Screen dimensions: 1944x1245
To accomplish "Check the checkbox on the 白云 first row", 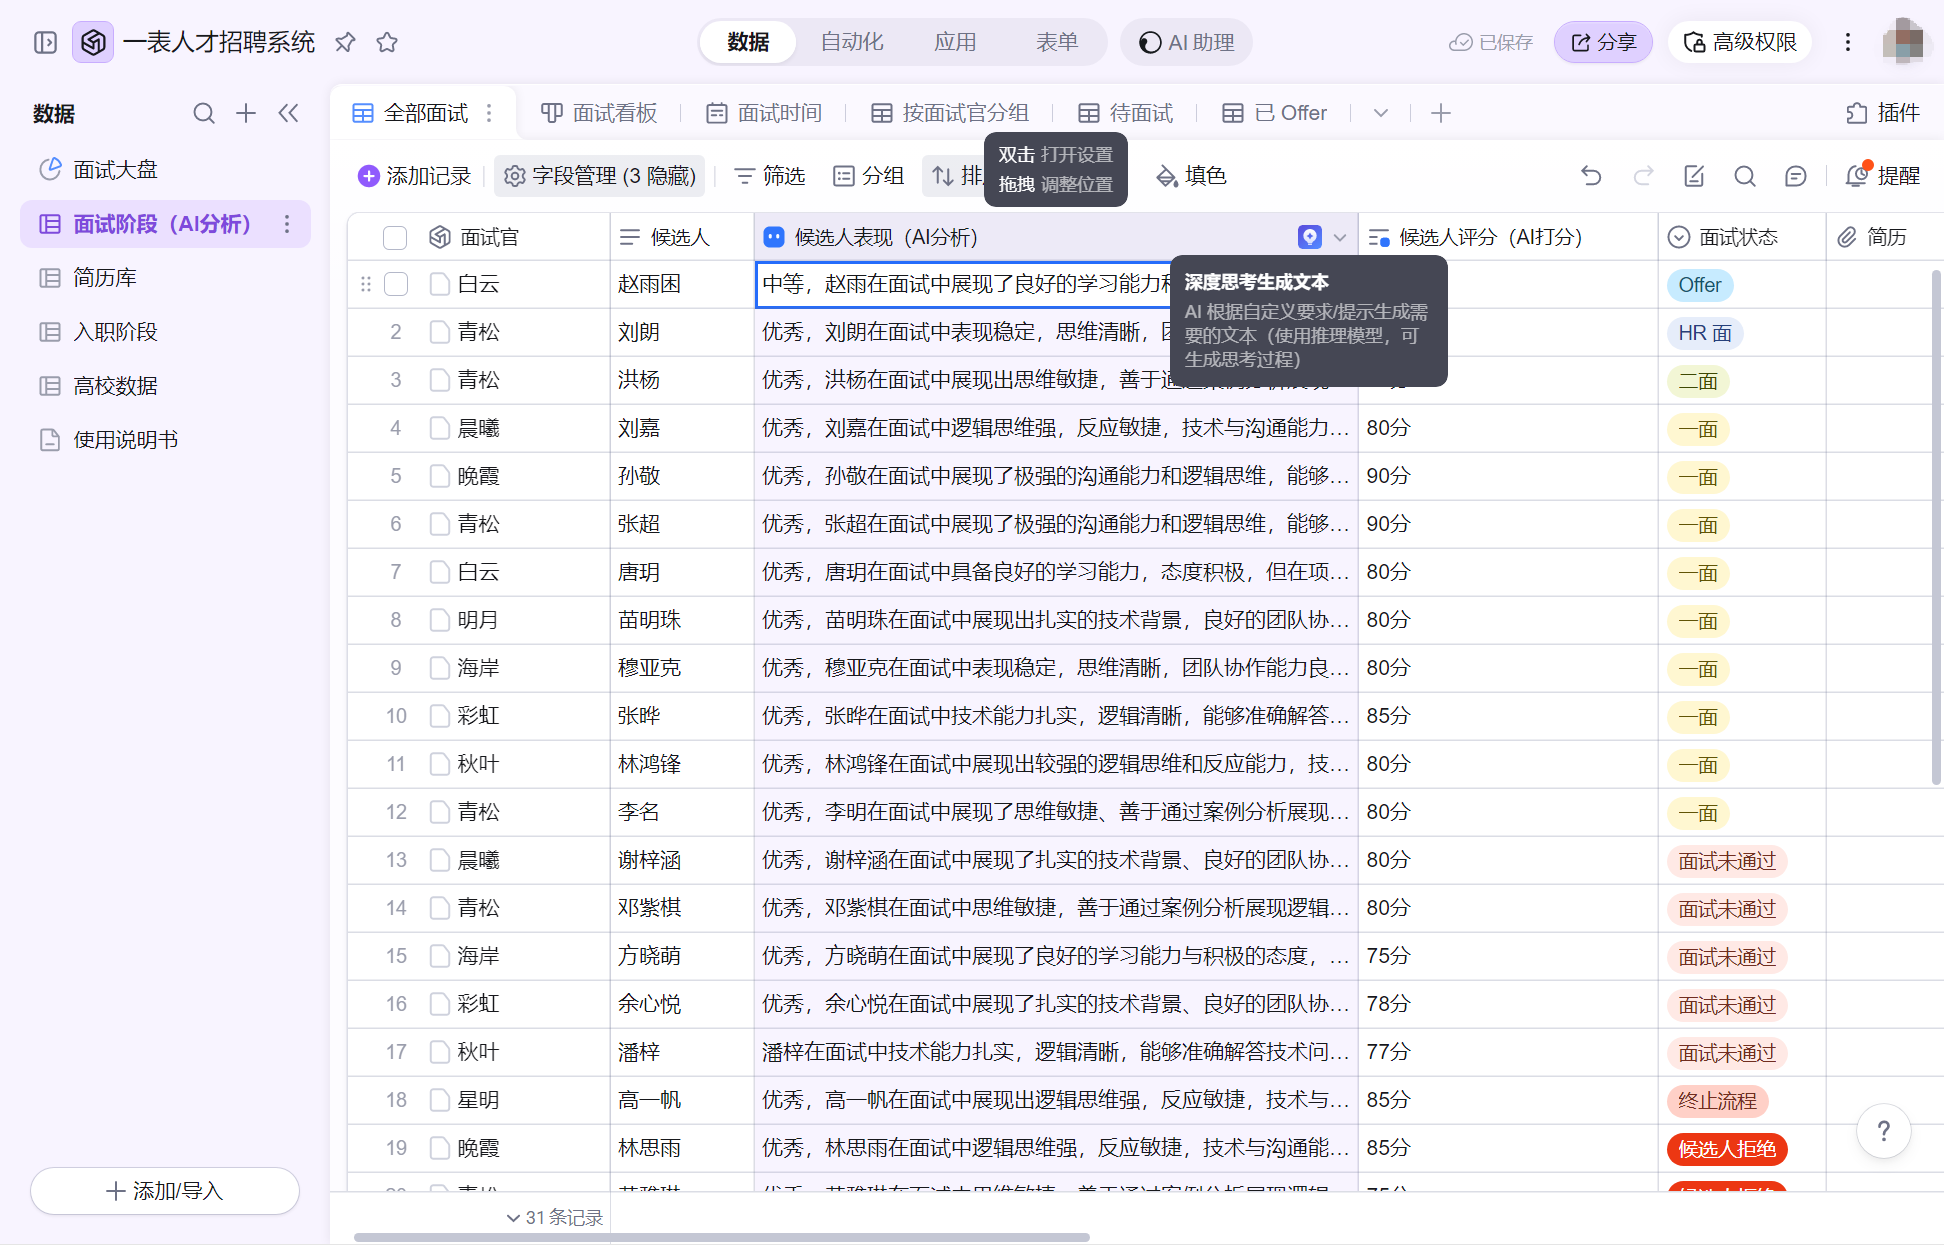I will pos(396,284).
